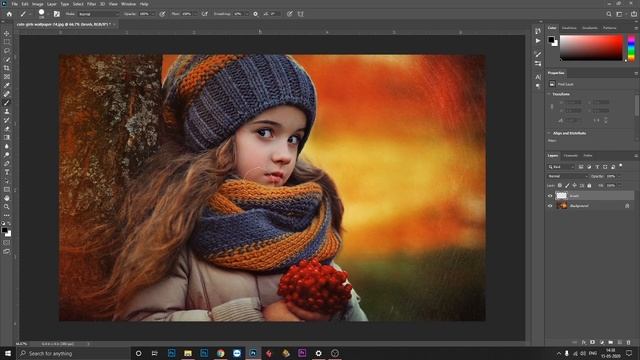Select the Clone Stamp tool
This screenshot has width=640, height=360.
pyautogui.click(x=7, y=111)
